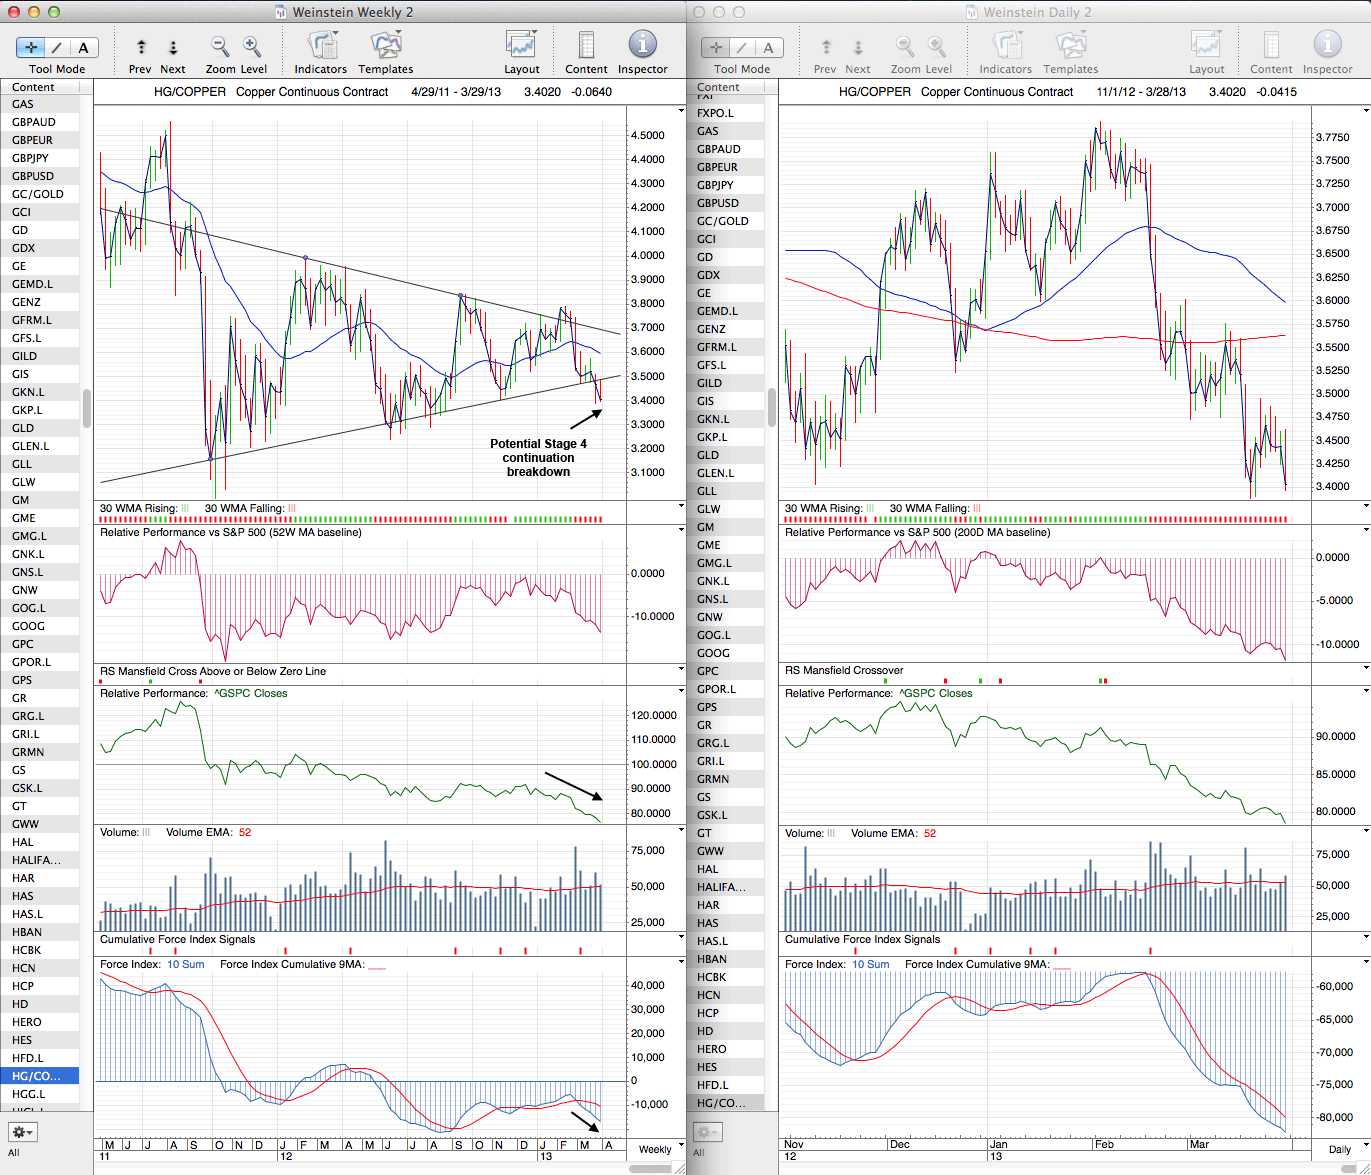Select the crosshair tool in Tool Mode
The image size is (1371, 1175).
31,47
